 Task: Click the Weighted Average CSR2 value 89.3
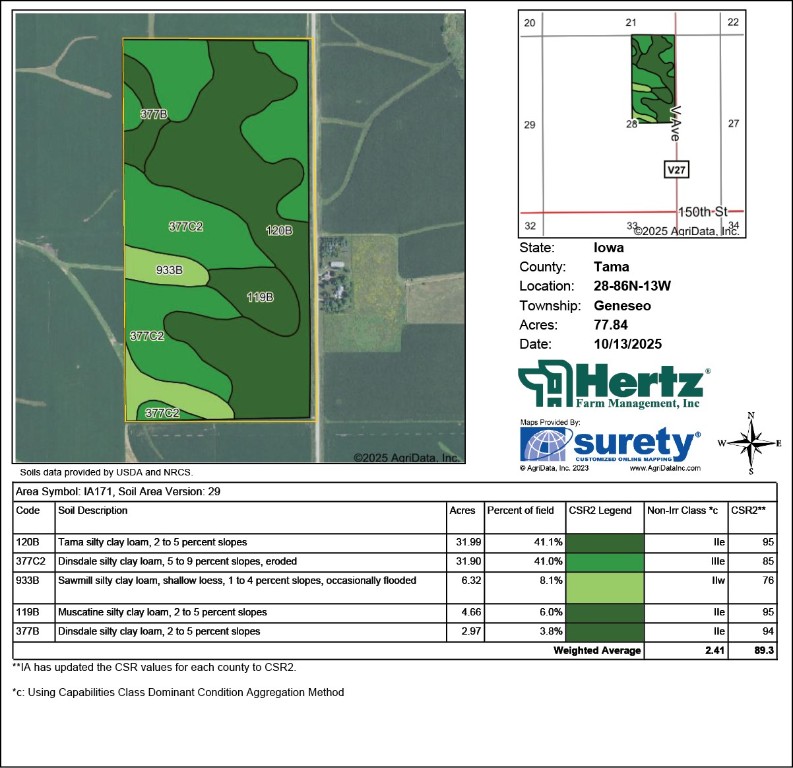tap(764, 650)
